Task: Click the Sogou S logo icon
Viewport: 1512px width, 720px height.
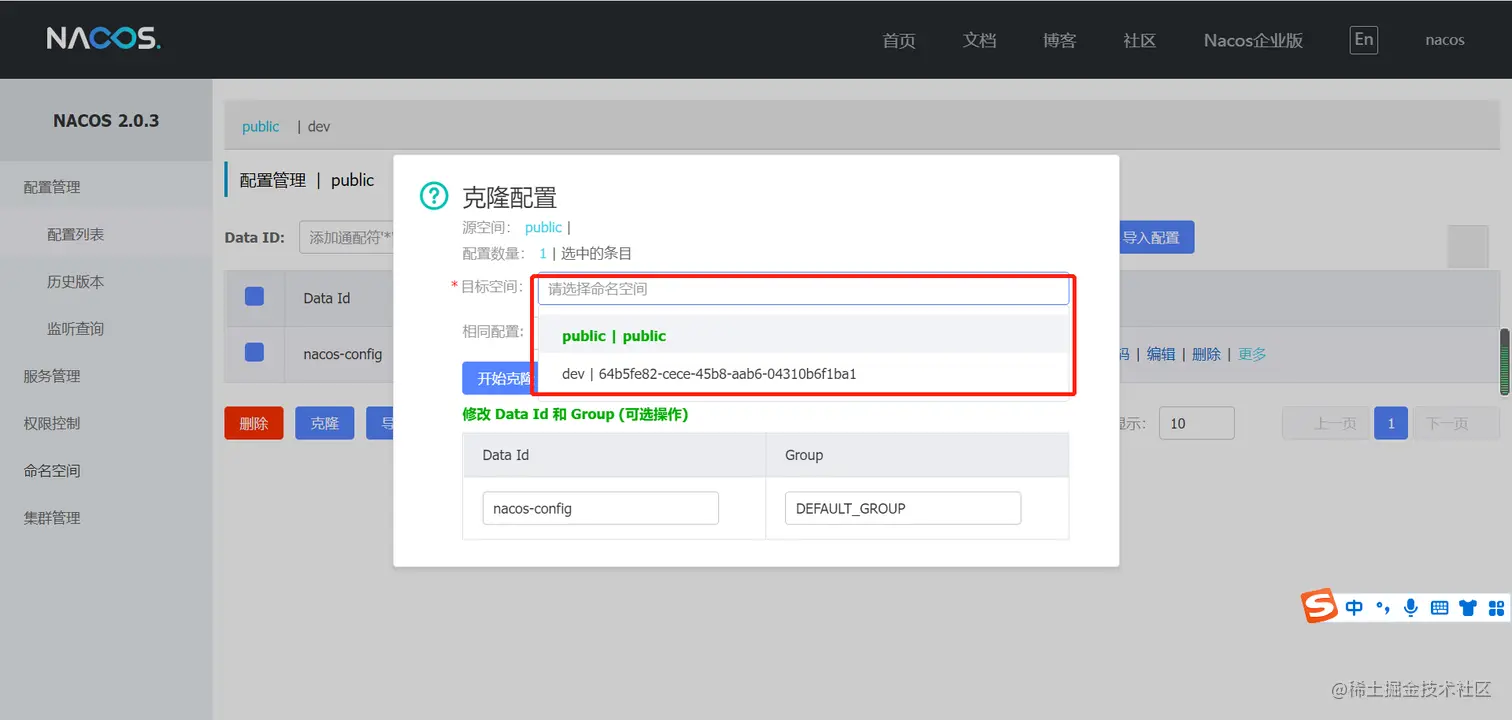Action: [1319, 606]
